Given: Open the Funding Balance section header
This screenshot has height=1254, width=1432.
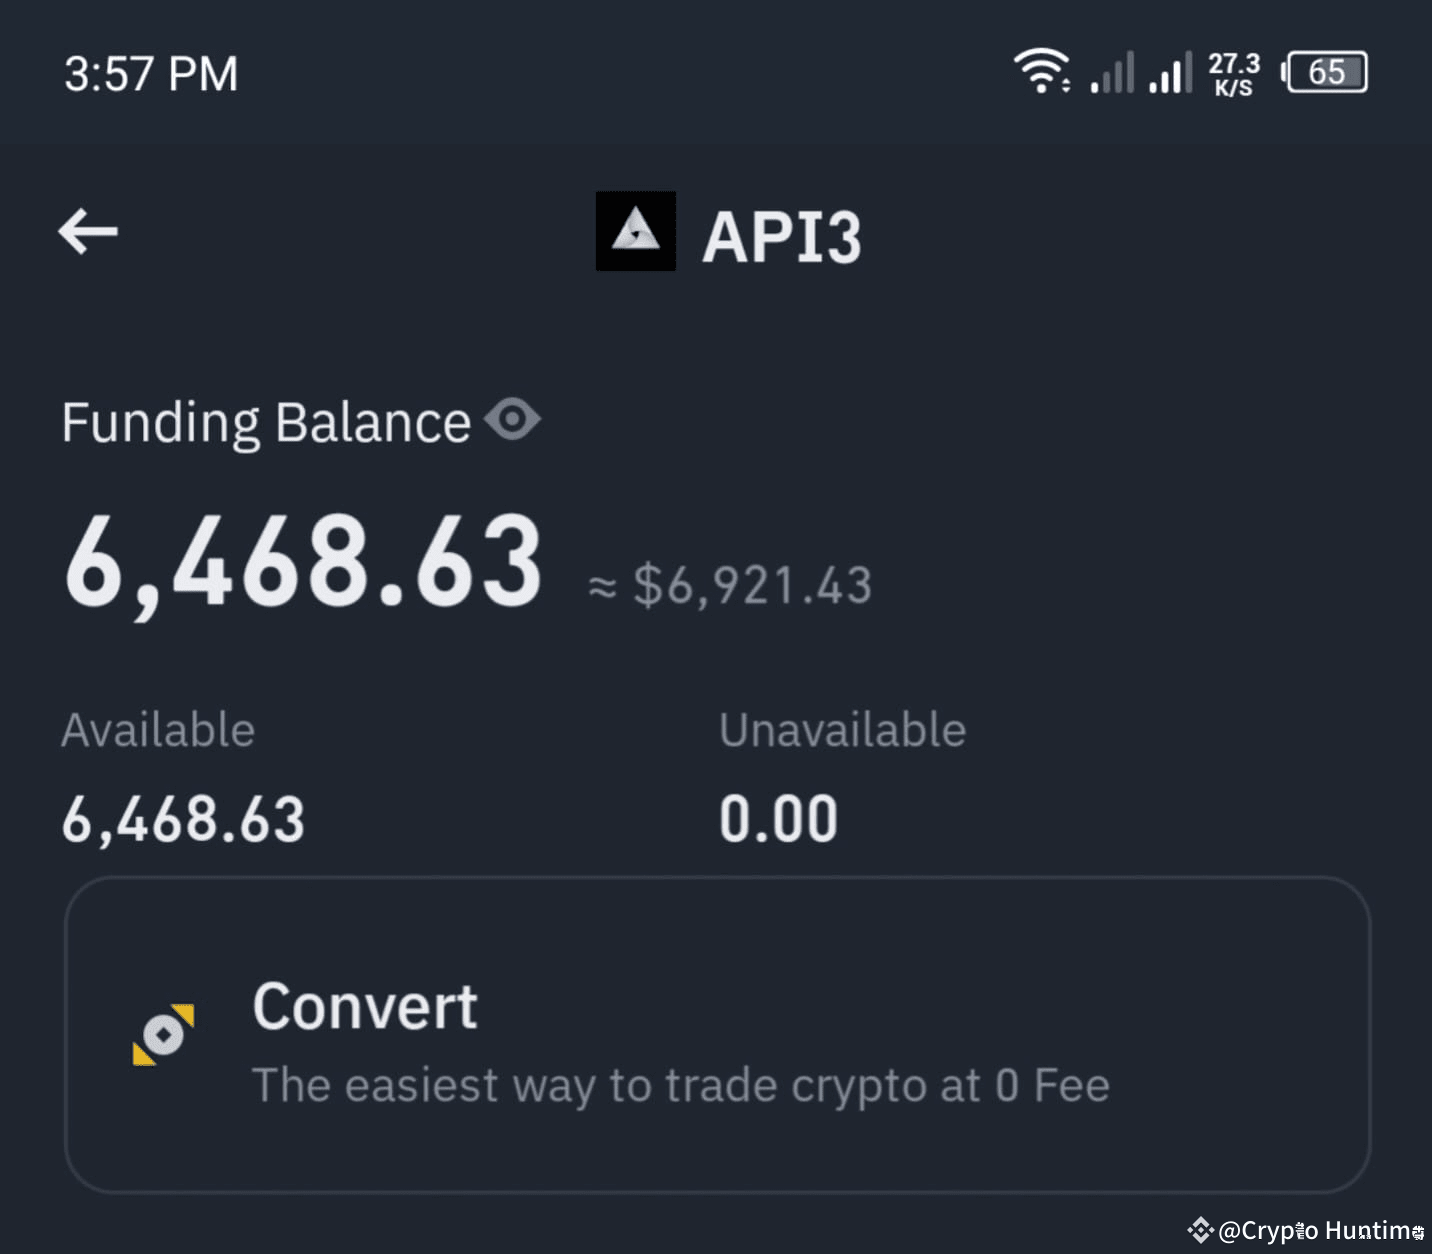Looking at the screenshot, I should tap(265, 421).
